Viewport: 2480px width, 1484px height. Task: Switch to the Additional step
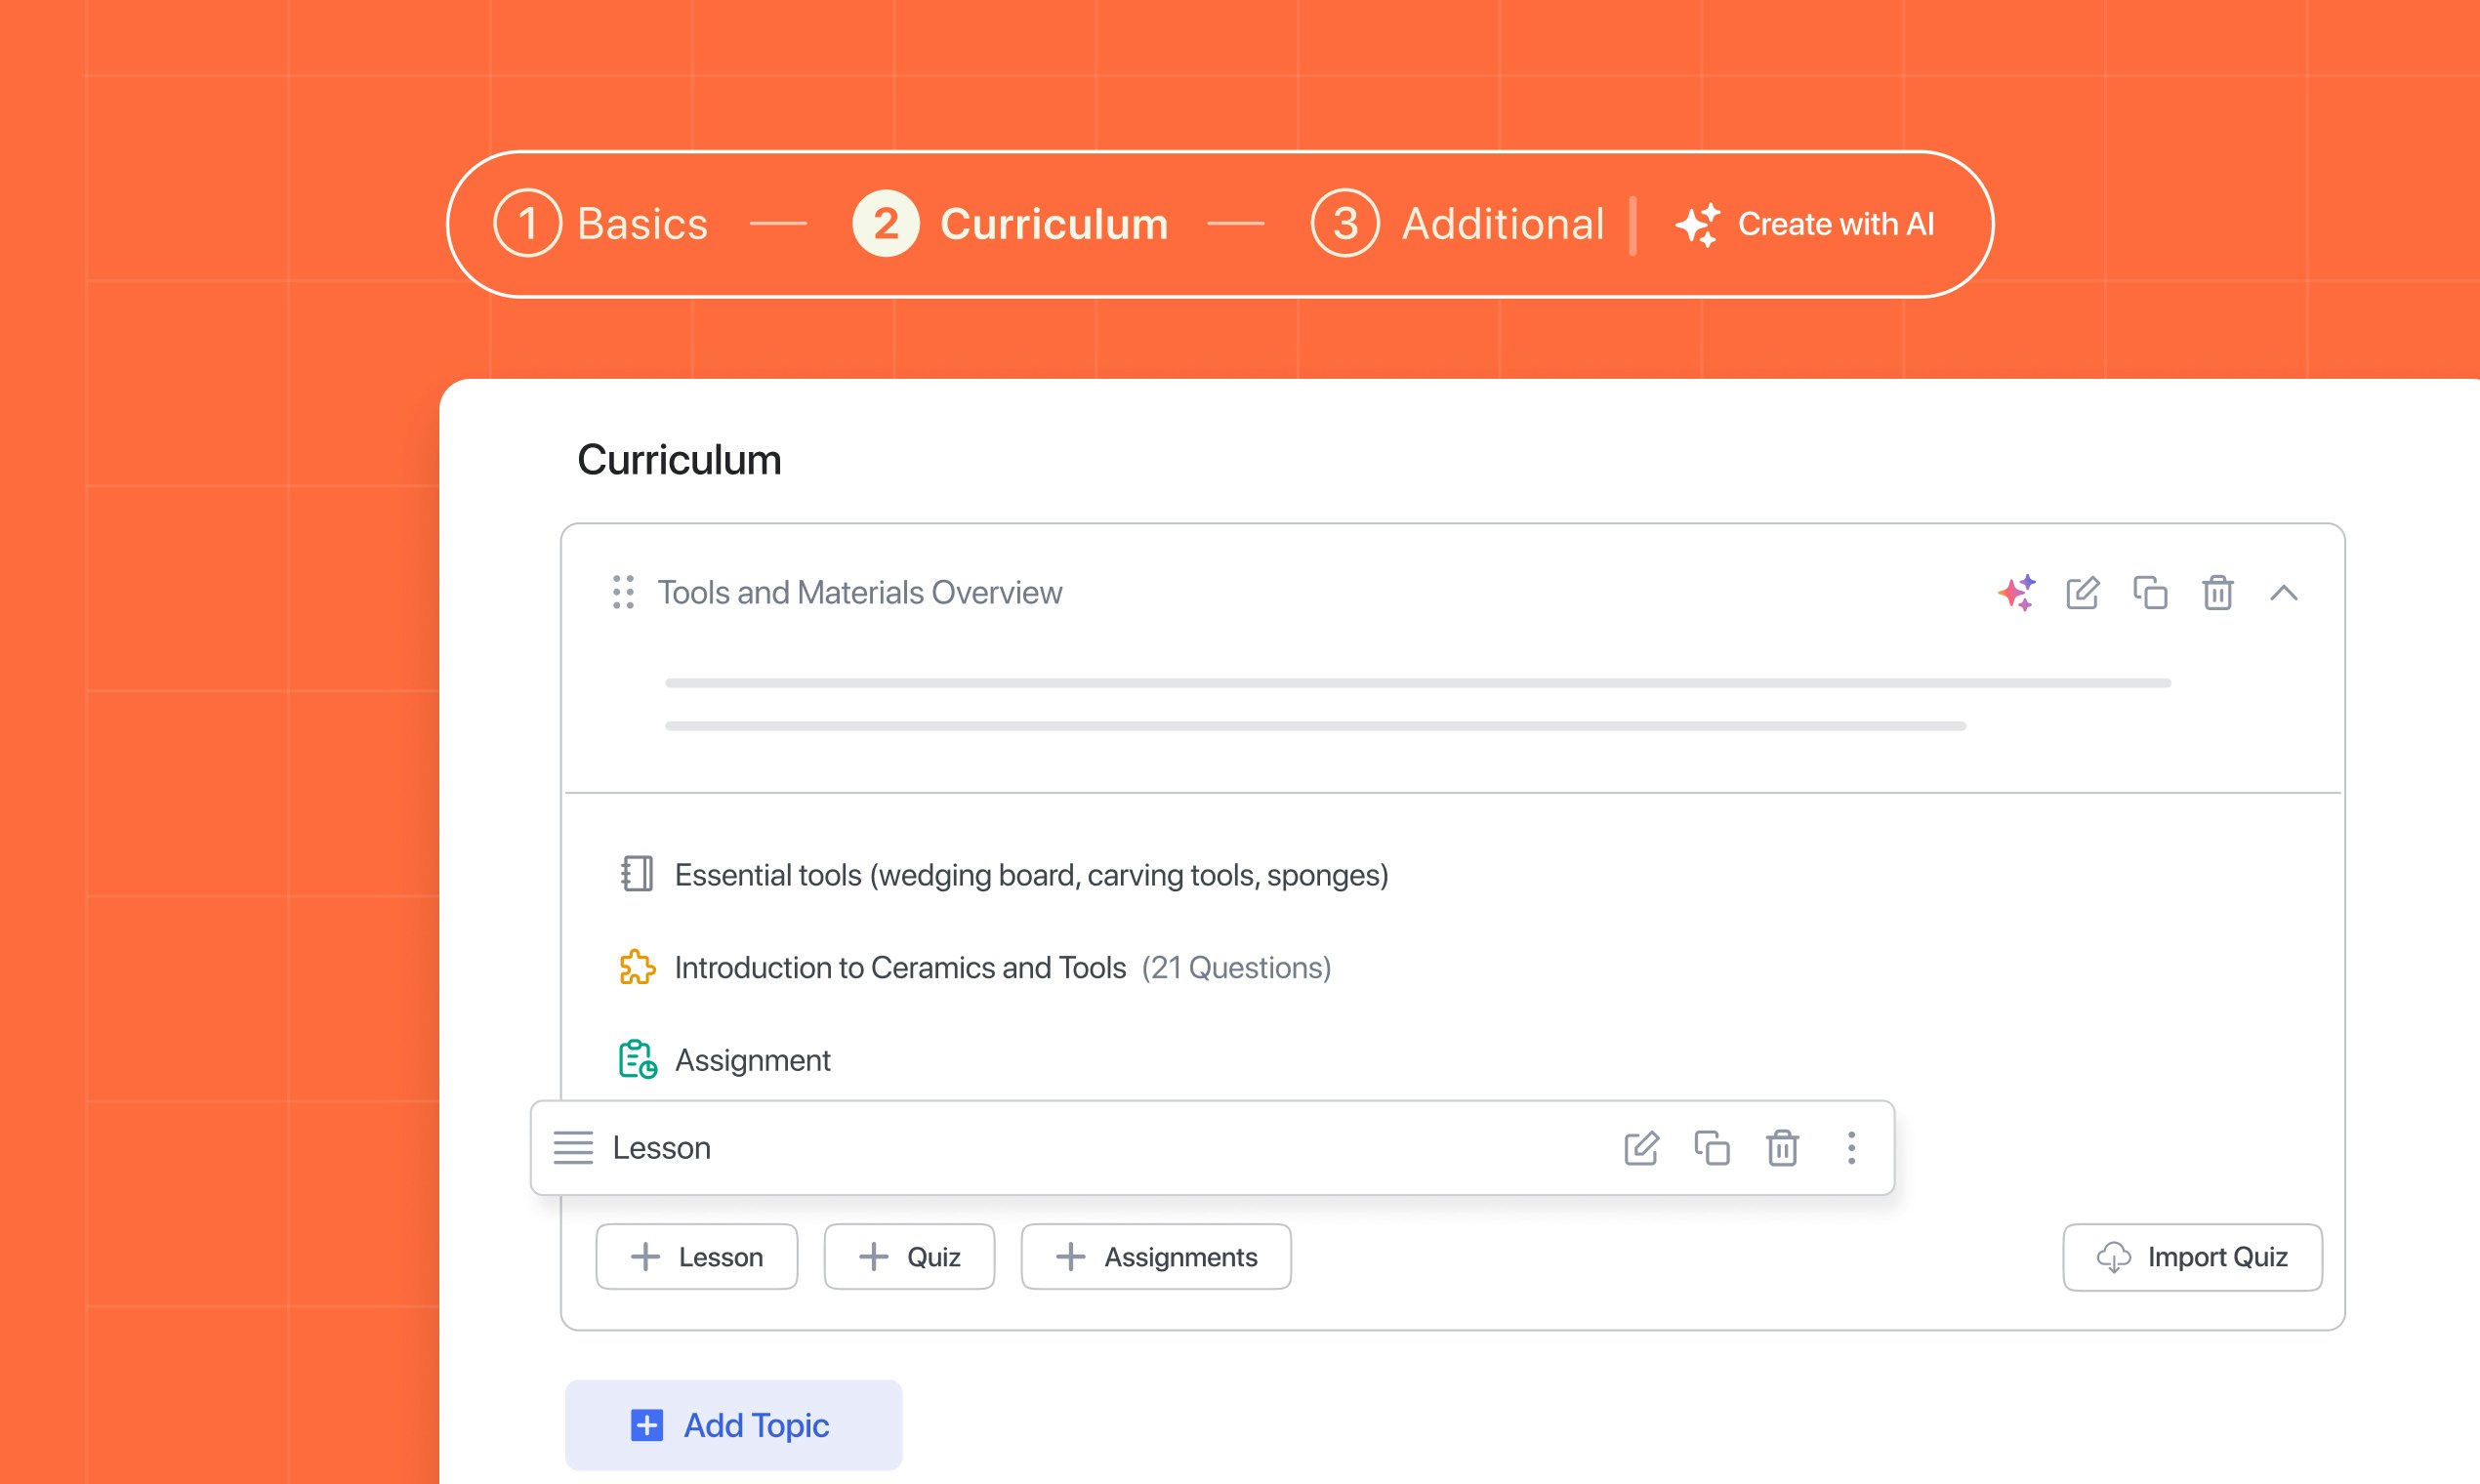1458,224
